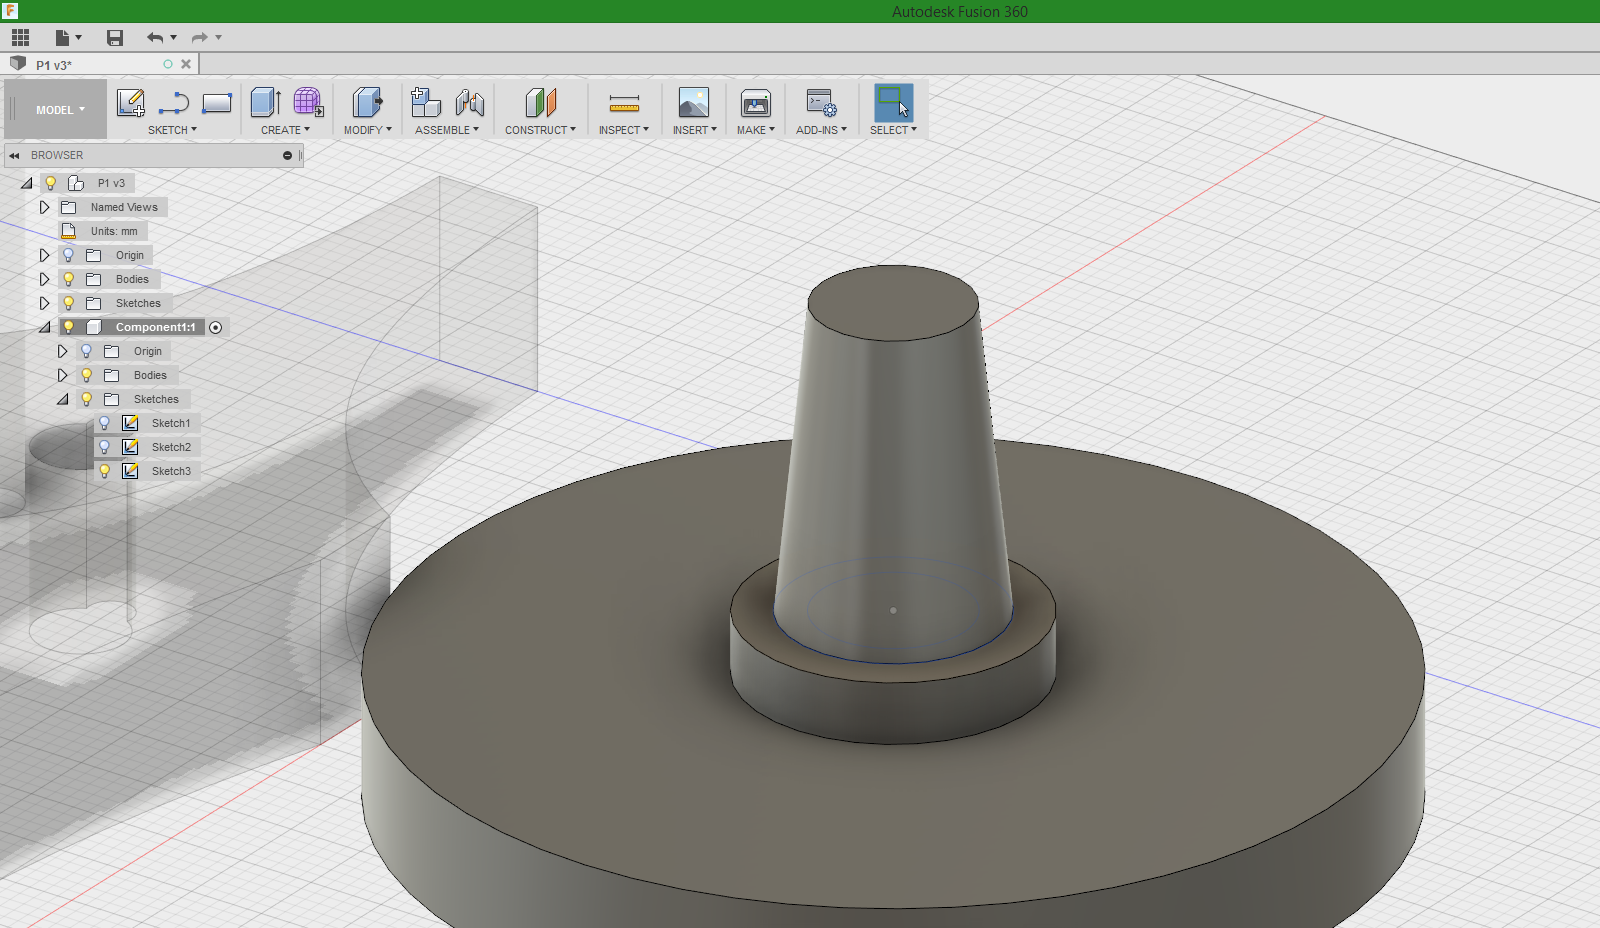Image resolution: width=1600 pixels, height=928 pixels.
Task: Collapse the P1 v3 root node
Action: [27, 183]
